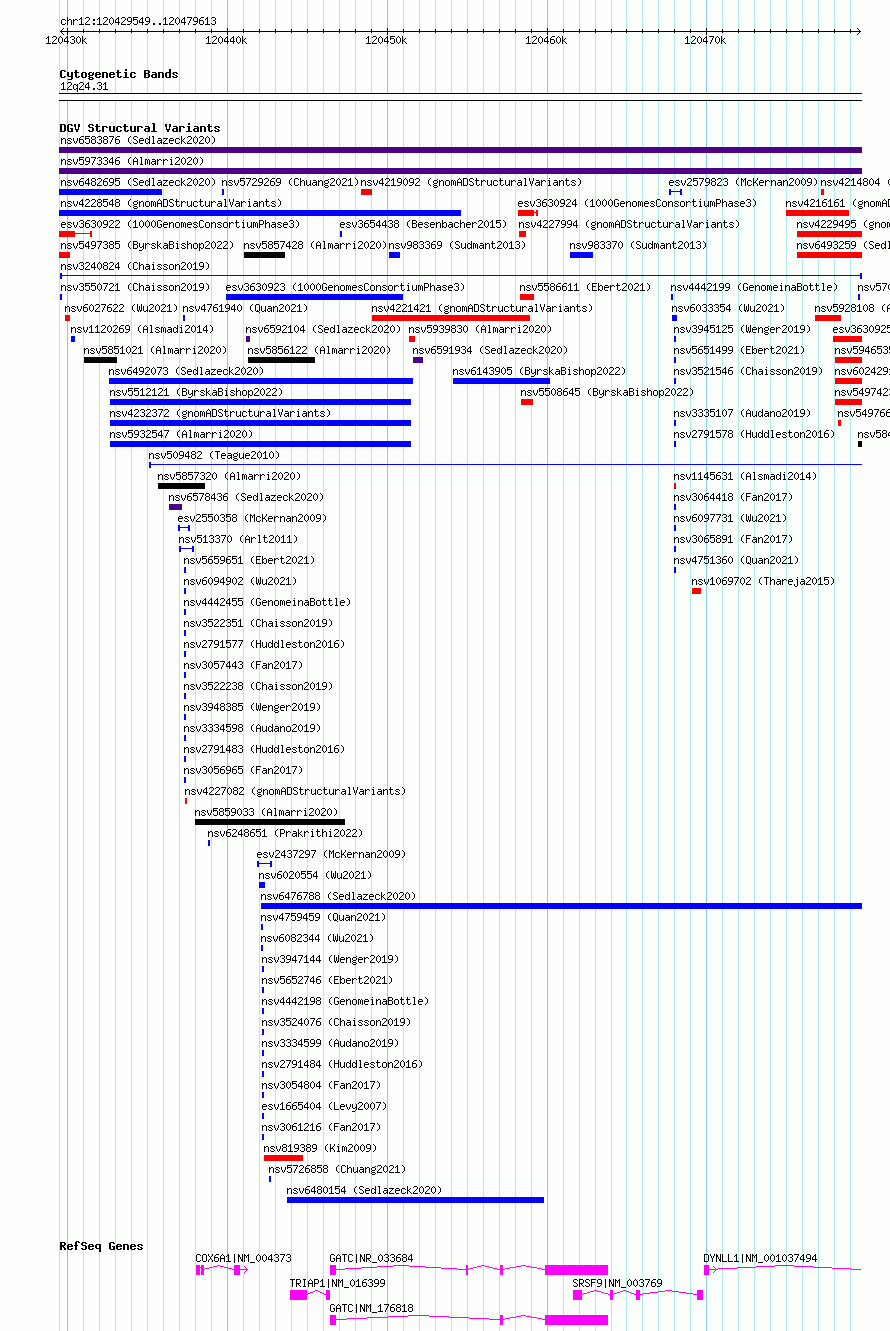Click the black bar of nsv5857320 (Almarri2020)

(181, 486)
